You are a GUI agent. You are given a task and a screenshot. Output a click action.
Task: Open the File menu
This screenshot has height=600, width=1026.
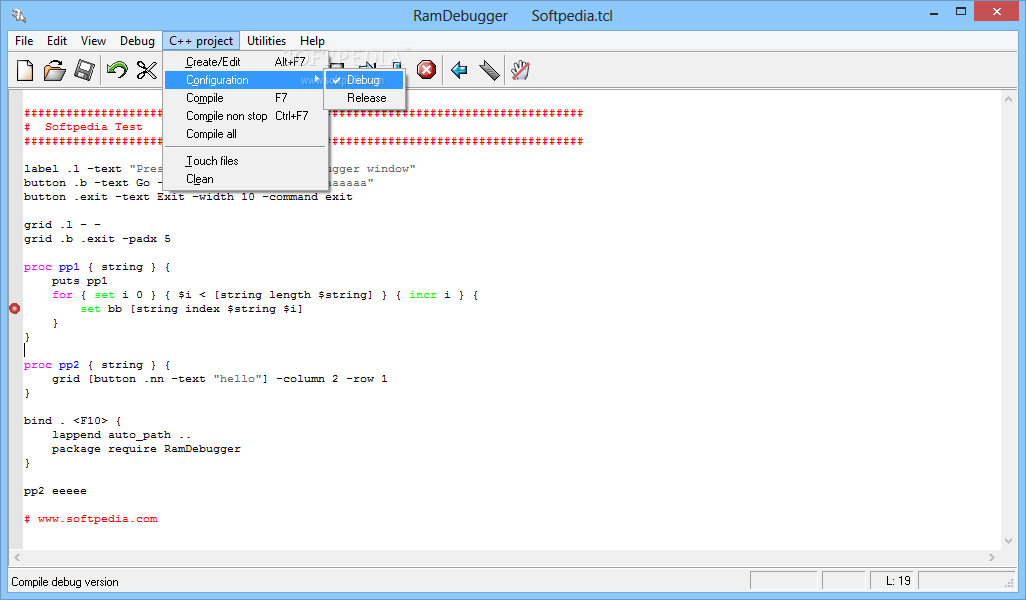24,41
